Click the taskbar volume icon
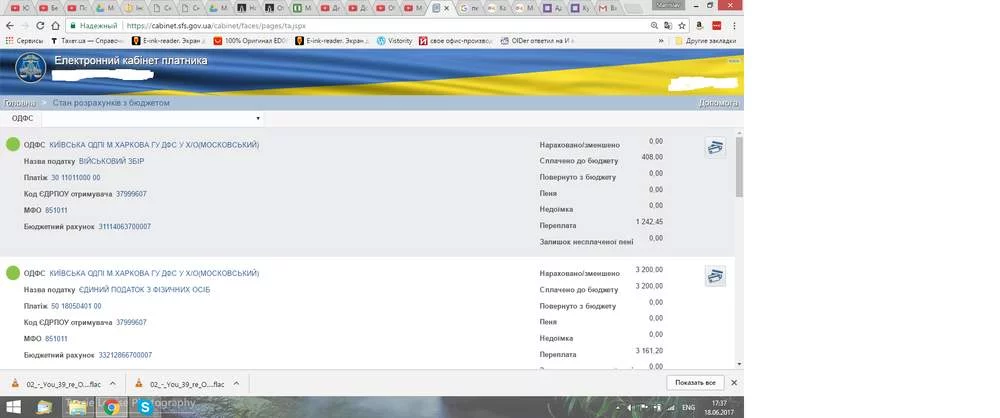Image resolution: width=1000 pixels, height=418 pixels. pos(630,407)
